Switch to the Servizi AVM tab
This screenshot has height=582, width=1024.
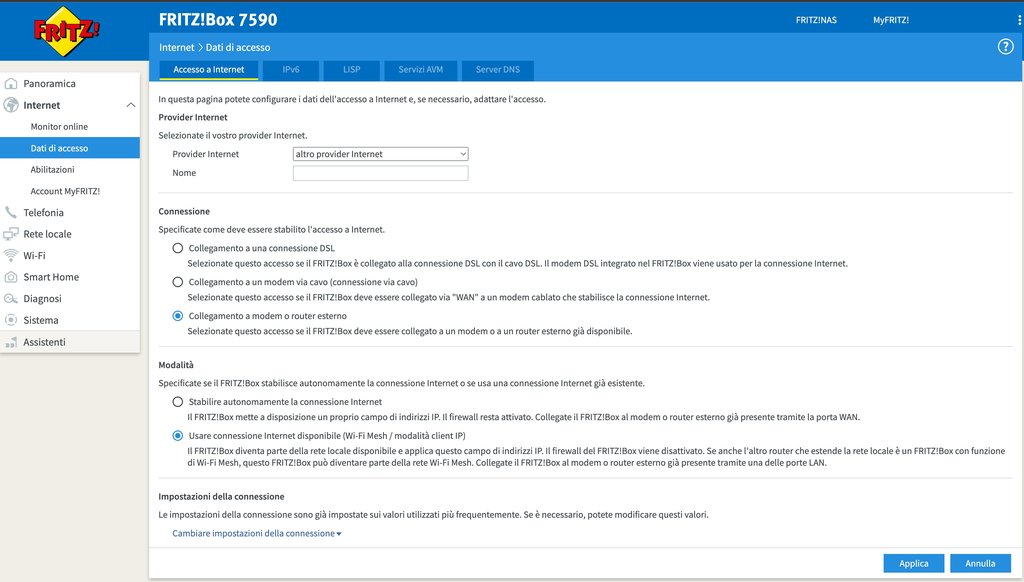(421, 70)
